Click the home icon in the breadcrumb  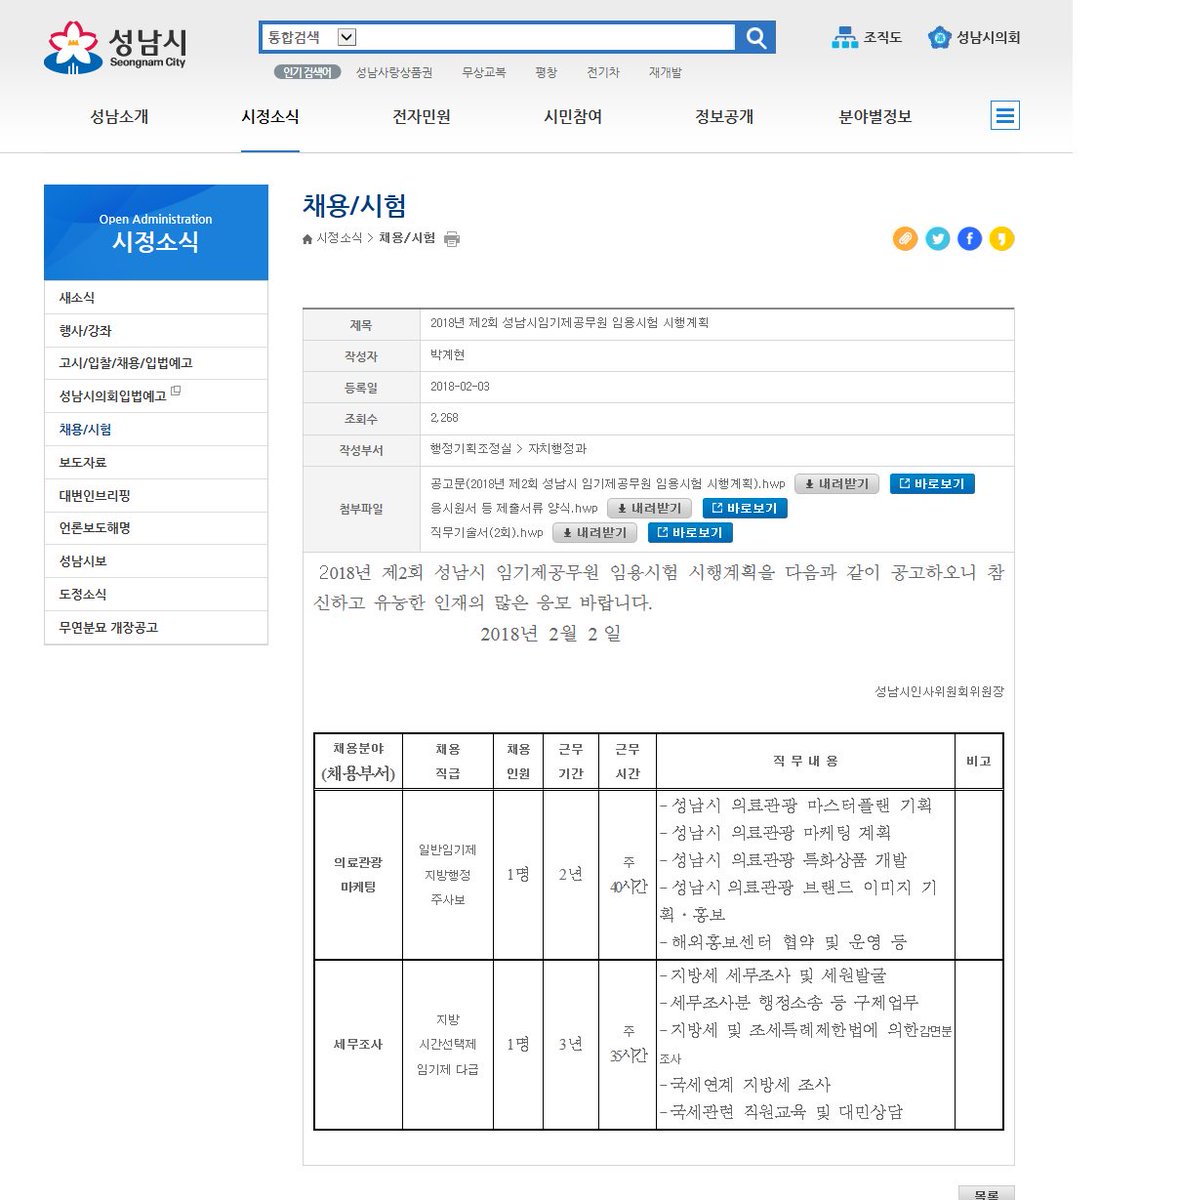(x=306, y=238)
